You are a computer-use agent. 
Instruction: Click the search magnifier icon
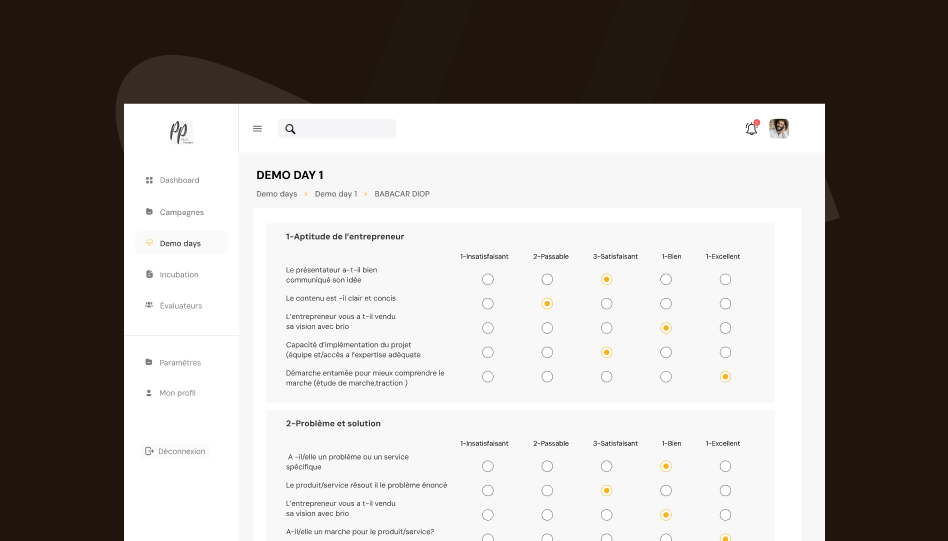click(x=290, y=129)
